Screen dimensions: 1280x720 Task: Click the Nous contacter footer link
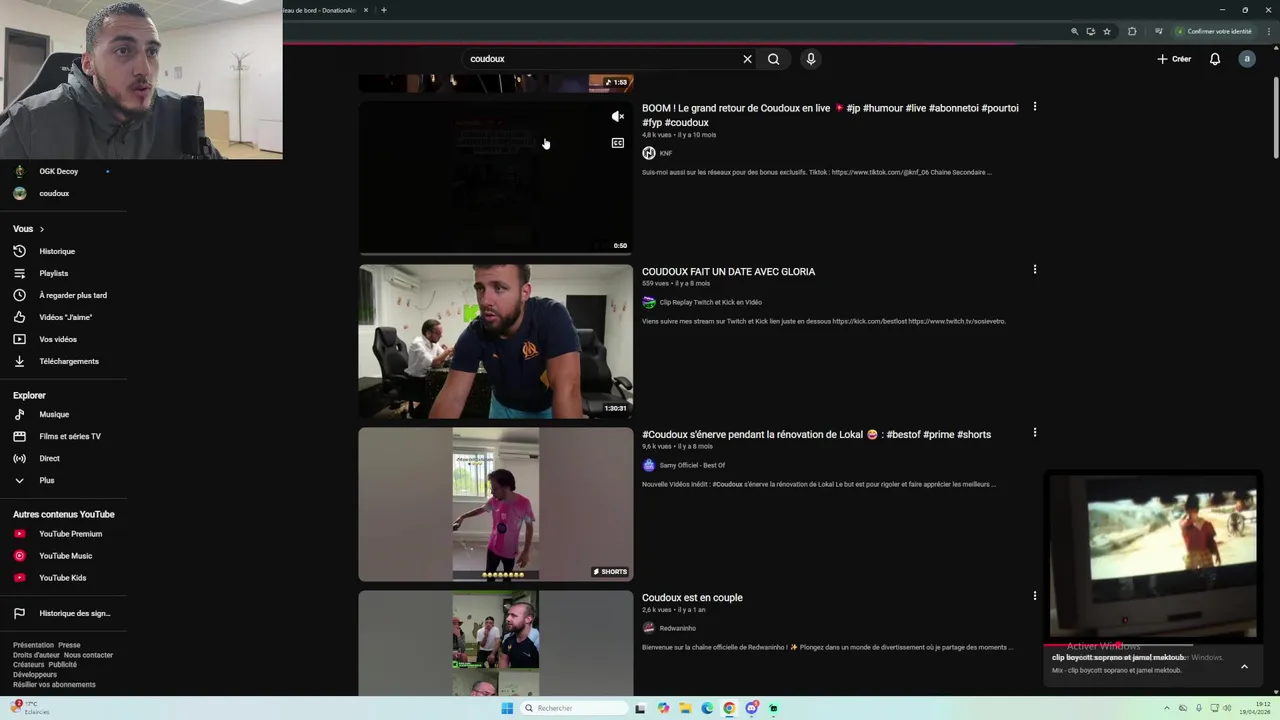[88, 655]
